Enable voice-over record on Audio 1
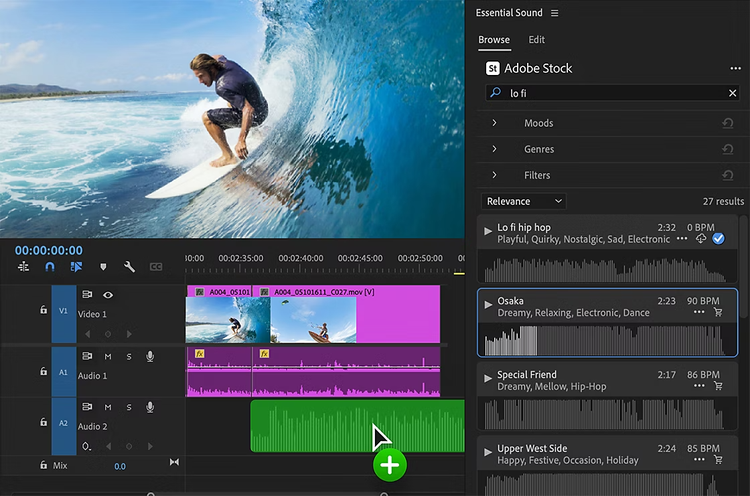 (x=150, y=356)
